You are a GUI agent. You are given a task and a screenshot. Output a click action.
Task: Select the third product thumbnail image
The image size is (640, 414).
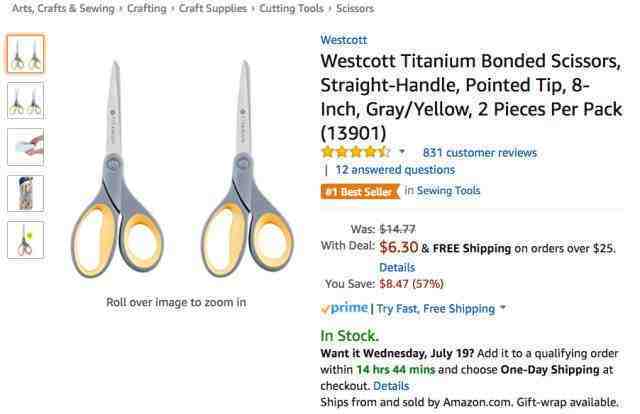(x=25, y=146)
